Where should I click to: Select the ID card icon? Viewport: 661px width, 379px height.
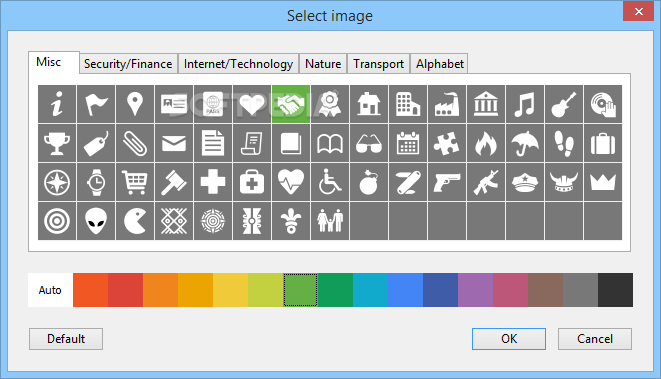(174, 104)
